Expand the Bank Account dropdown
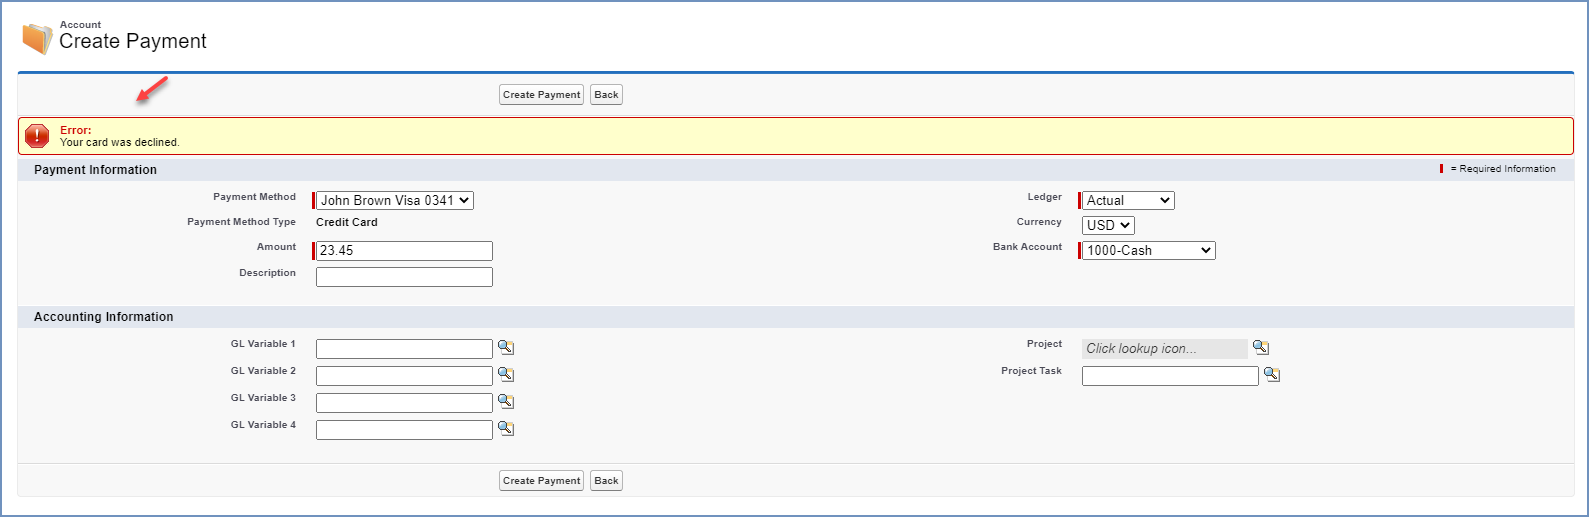Viewport: 1589px width, 517px height. [1148, 251]
